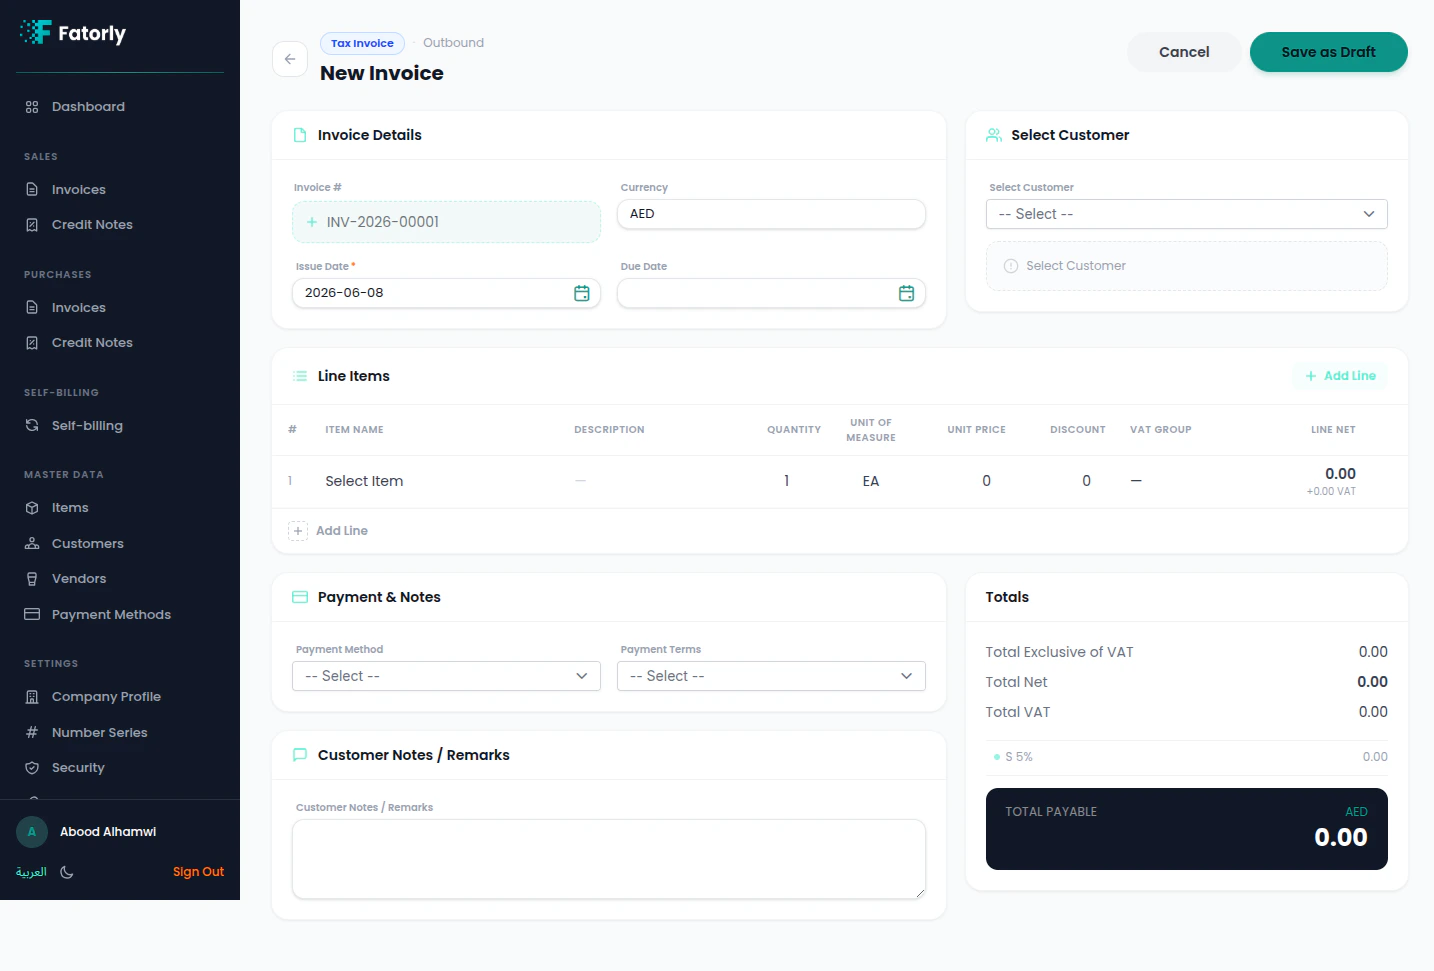The width and height of the screenshot is (1434, 971).
Task: Click the Due Date input field
Action: (771, 293)
